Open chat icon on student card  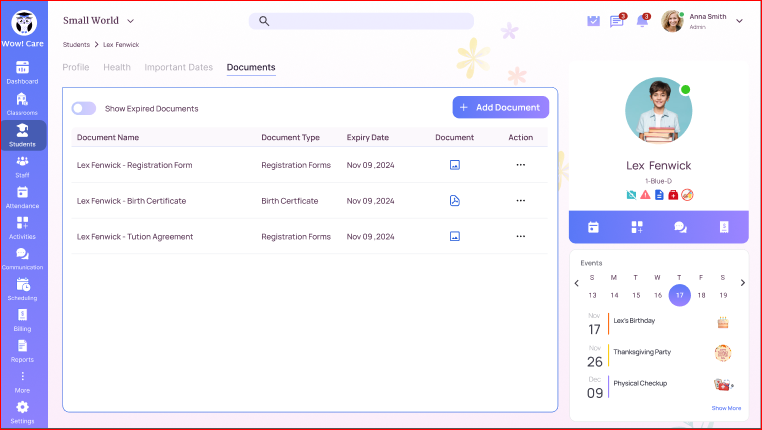tap(680, 227)
